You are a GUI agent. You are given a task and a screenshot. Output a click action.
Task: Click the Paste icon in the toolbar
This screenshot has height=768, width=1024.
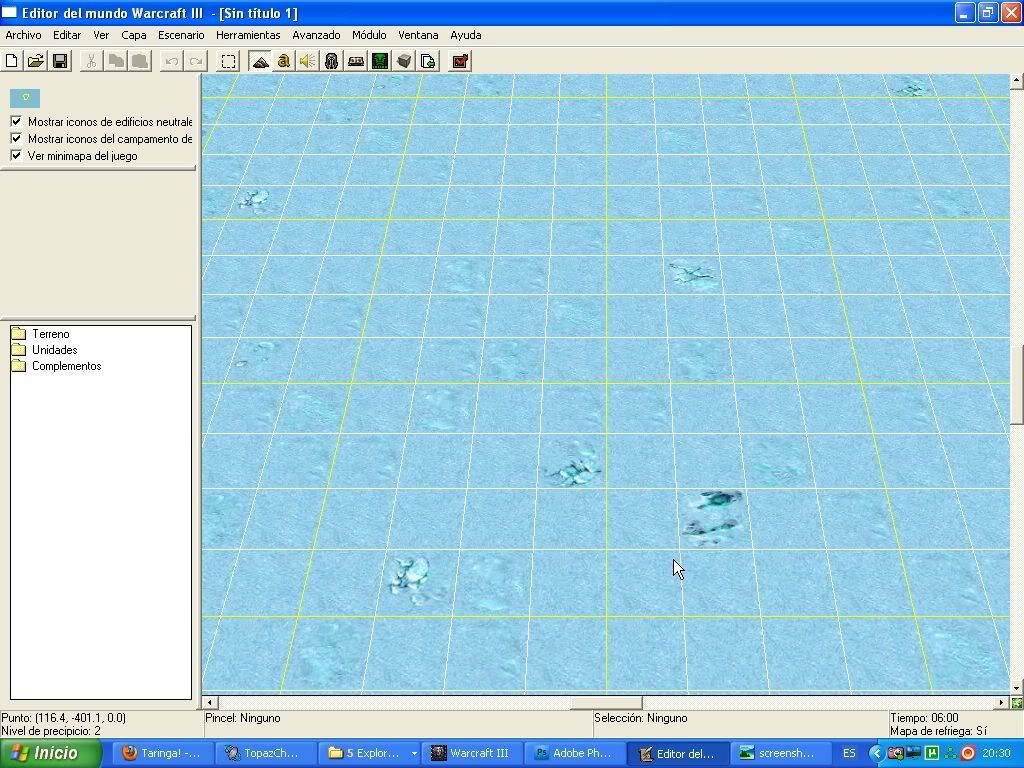(x=140, y=61)
